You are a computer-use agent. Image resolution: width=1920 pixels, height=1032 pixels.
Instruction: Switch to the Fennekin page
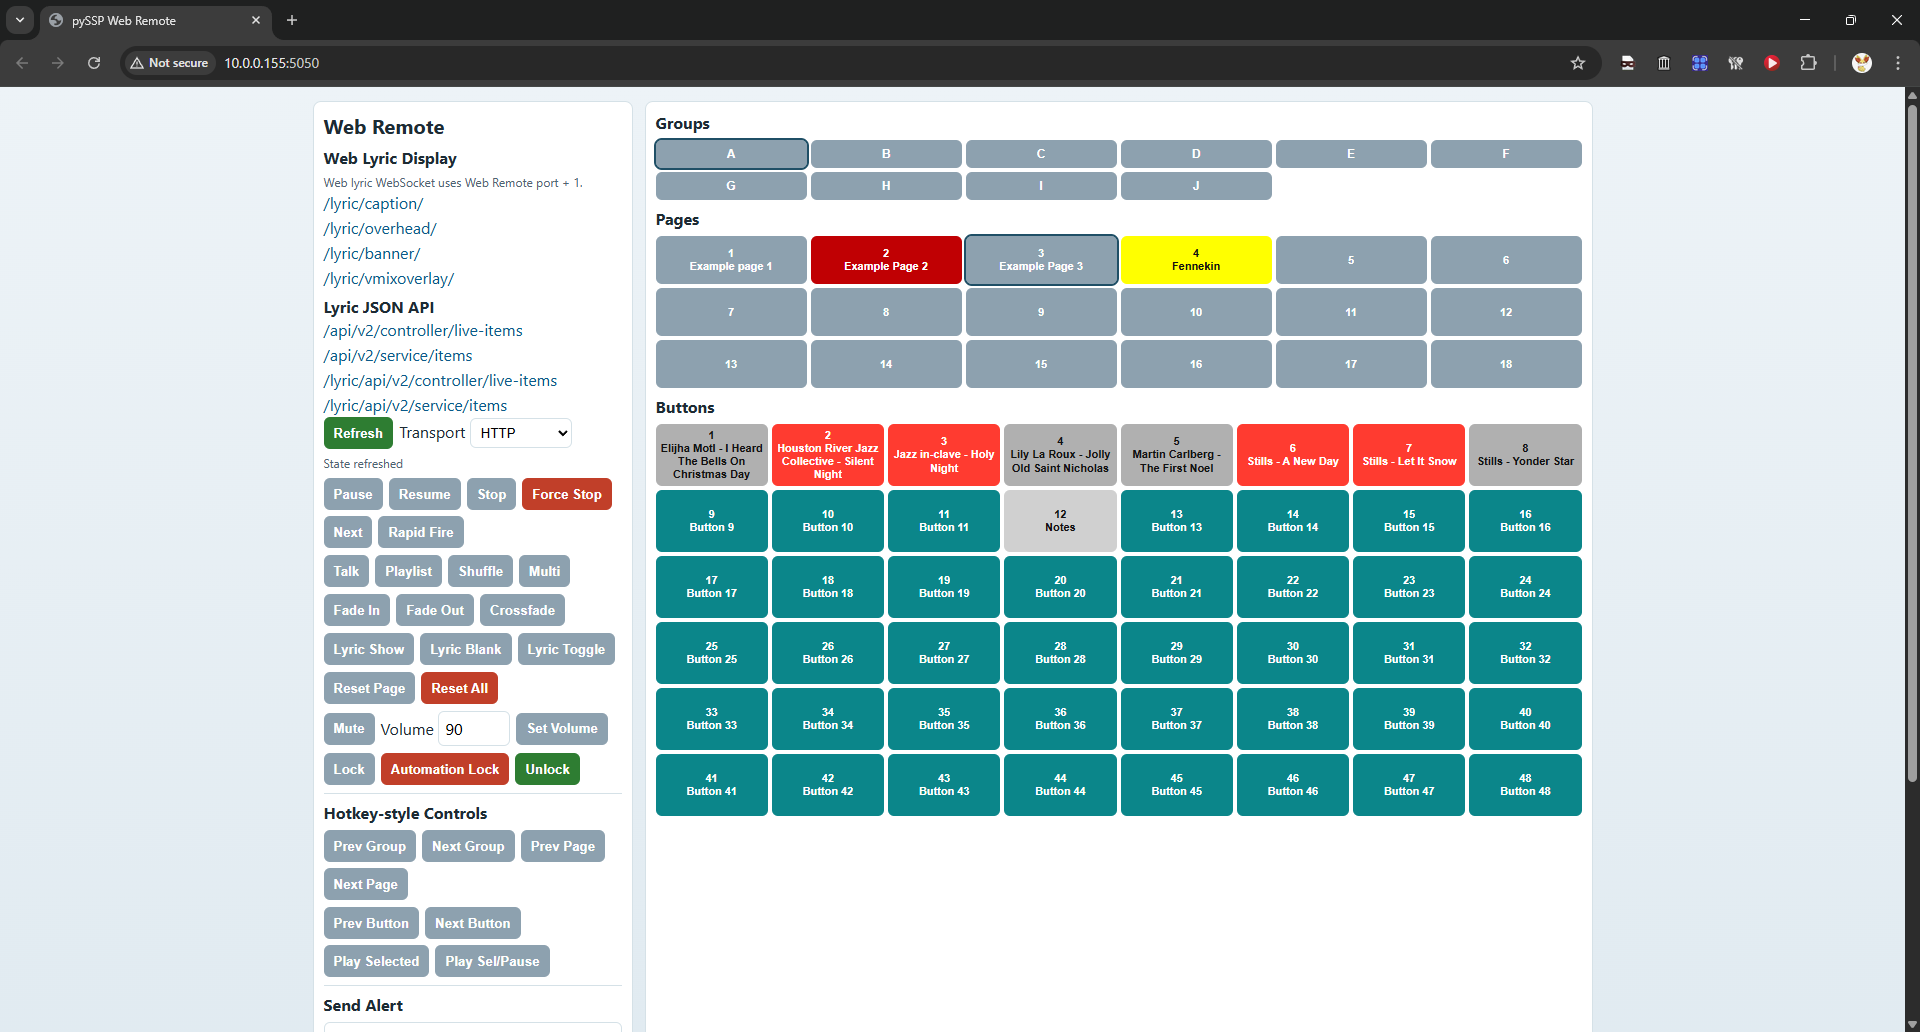click(1195, 259)
